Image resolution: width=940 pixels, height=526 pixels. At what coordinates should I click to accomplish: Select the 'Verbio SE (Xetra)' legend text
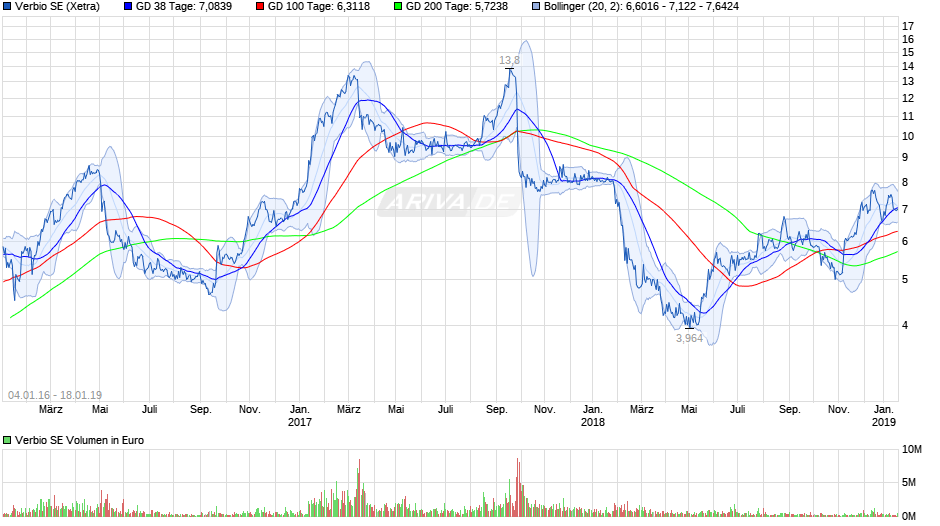(x=58, y=7)
